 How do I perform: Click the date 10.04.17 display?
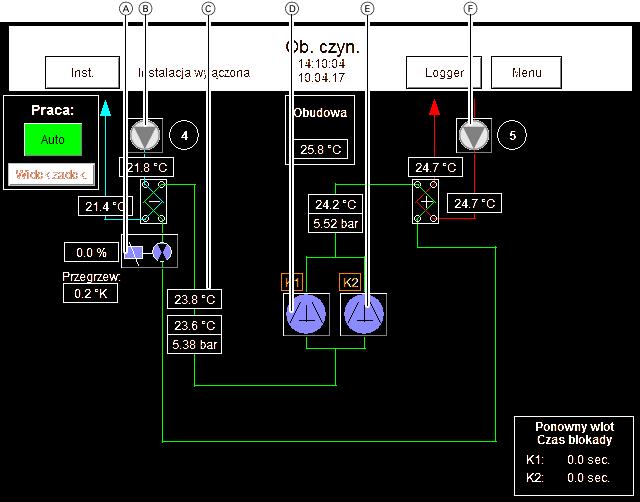tap(321, 78)
